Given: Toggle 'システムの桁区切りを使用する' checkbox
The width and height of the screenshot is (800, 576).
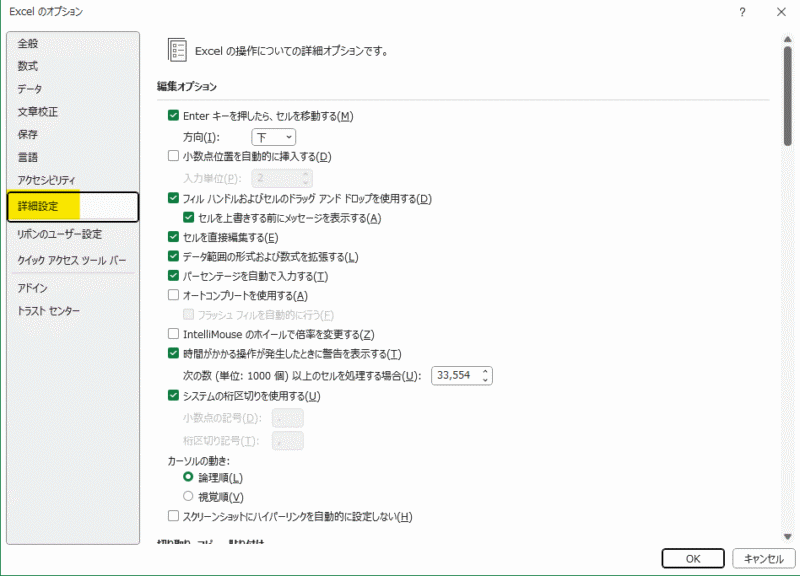Looking at the screenshot, I should (x=173, y=395).
